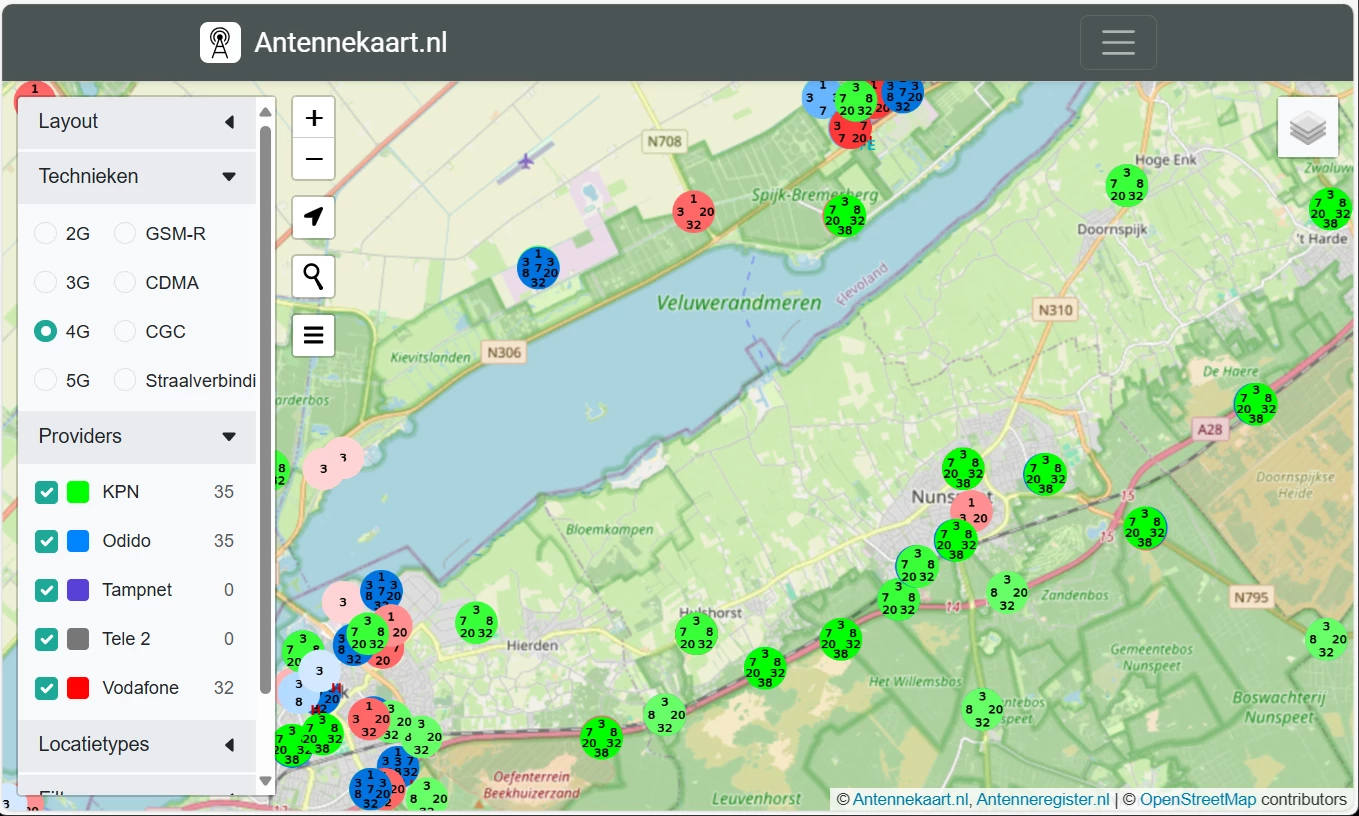This screenshot has width=1359, height=816.
Task: Click the KPN antenna count 35
Action: click(x=224, y=492)
